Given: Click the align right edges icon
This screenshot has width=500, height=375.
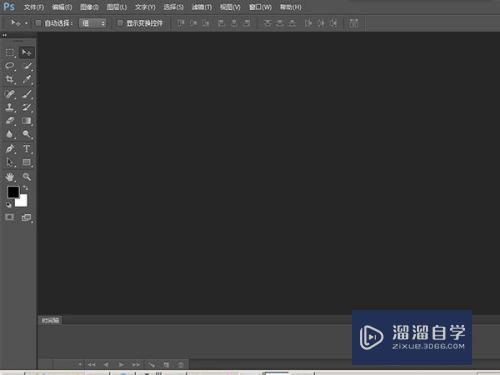Looking at the screenshot, I should coord(247,23).
